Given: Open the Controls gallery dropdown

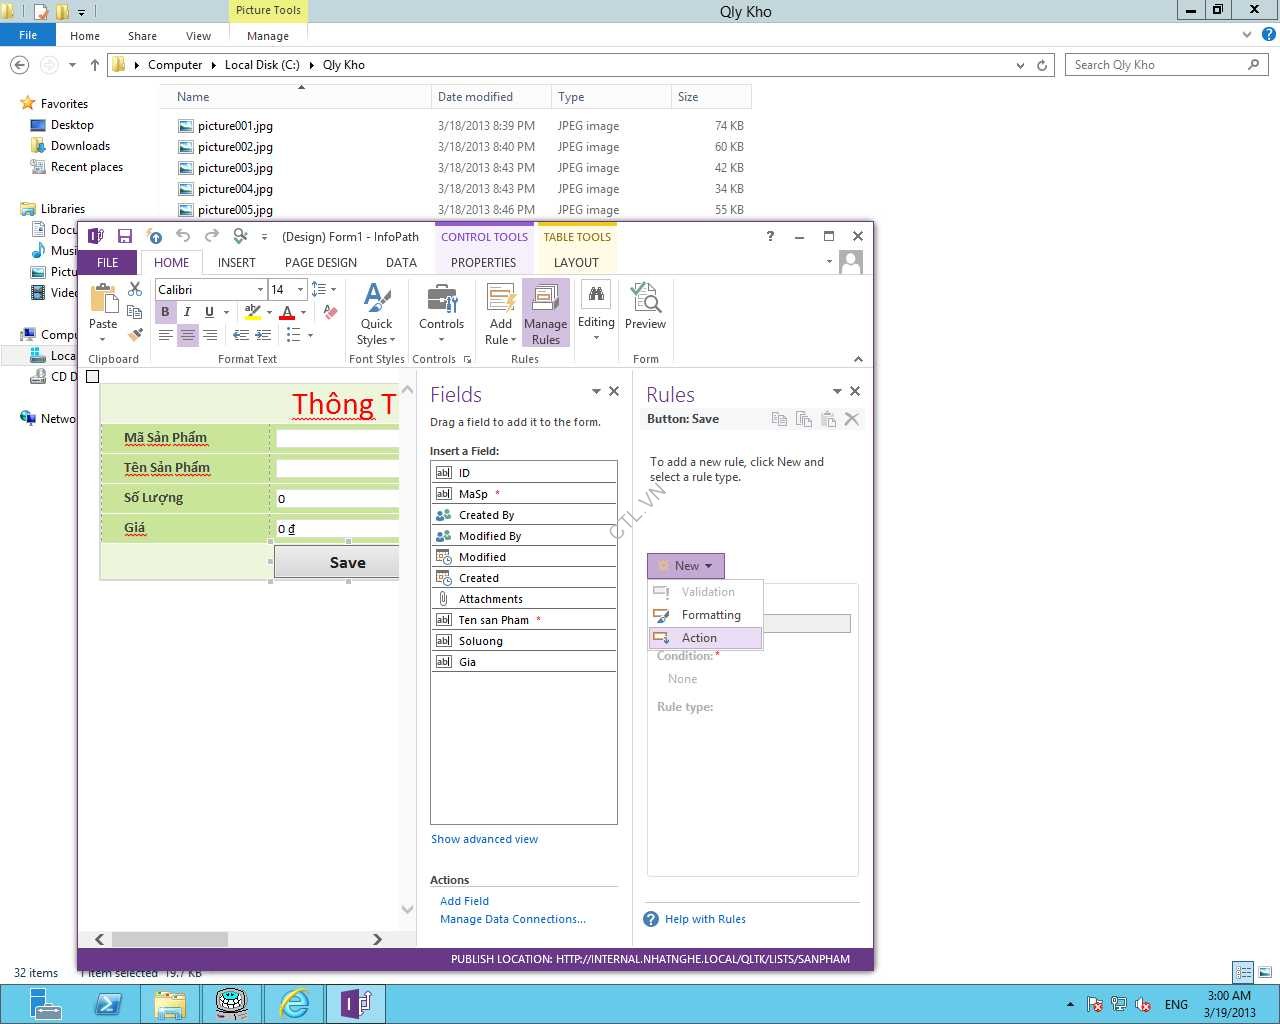Looking at the screenshot, I should pyautogui.click(x=441, y=313).
